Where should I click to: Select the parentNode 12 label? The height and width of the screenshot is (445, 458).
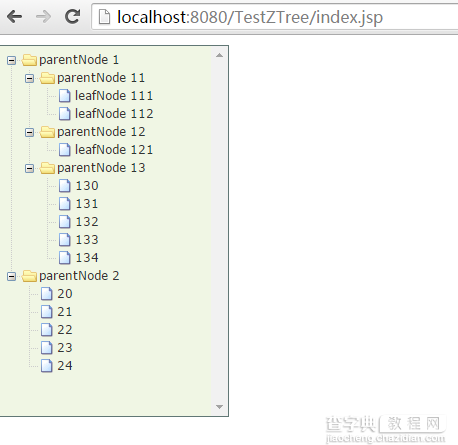101,132
